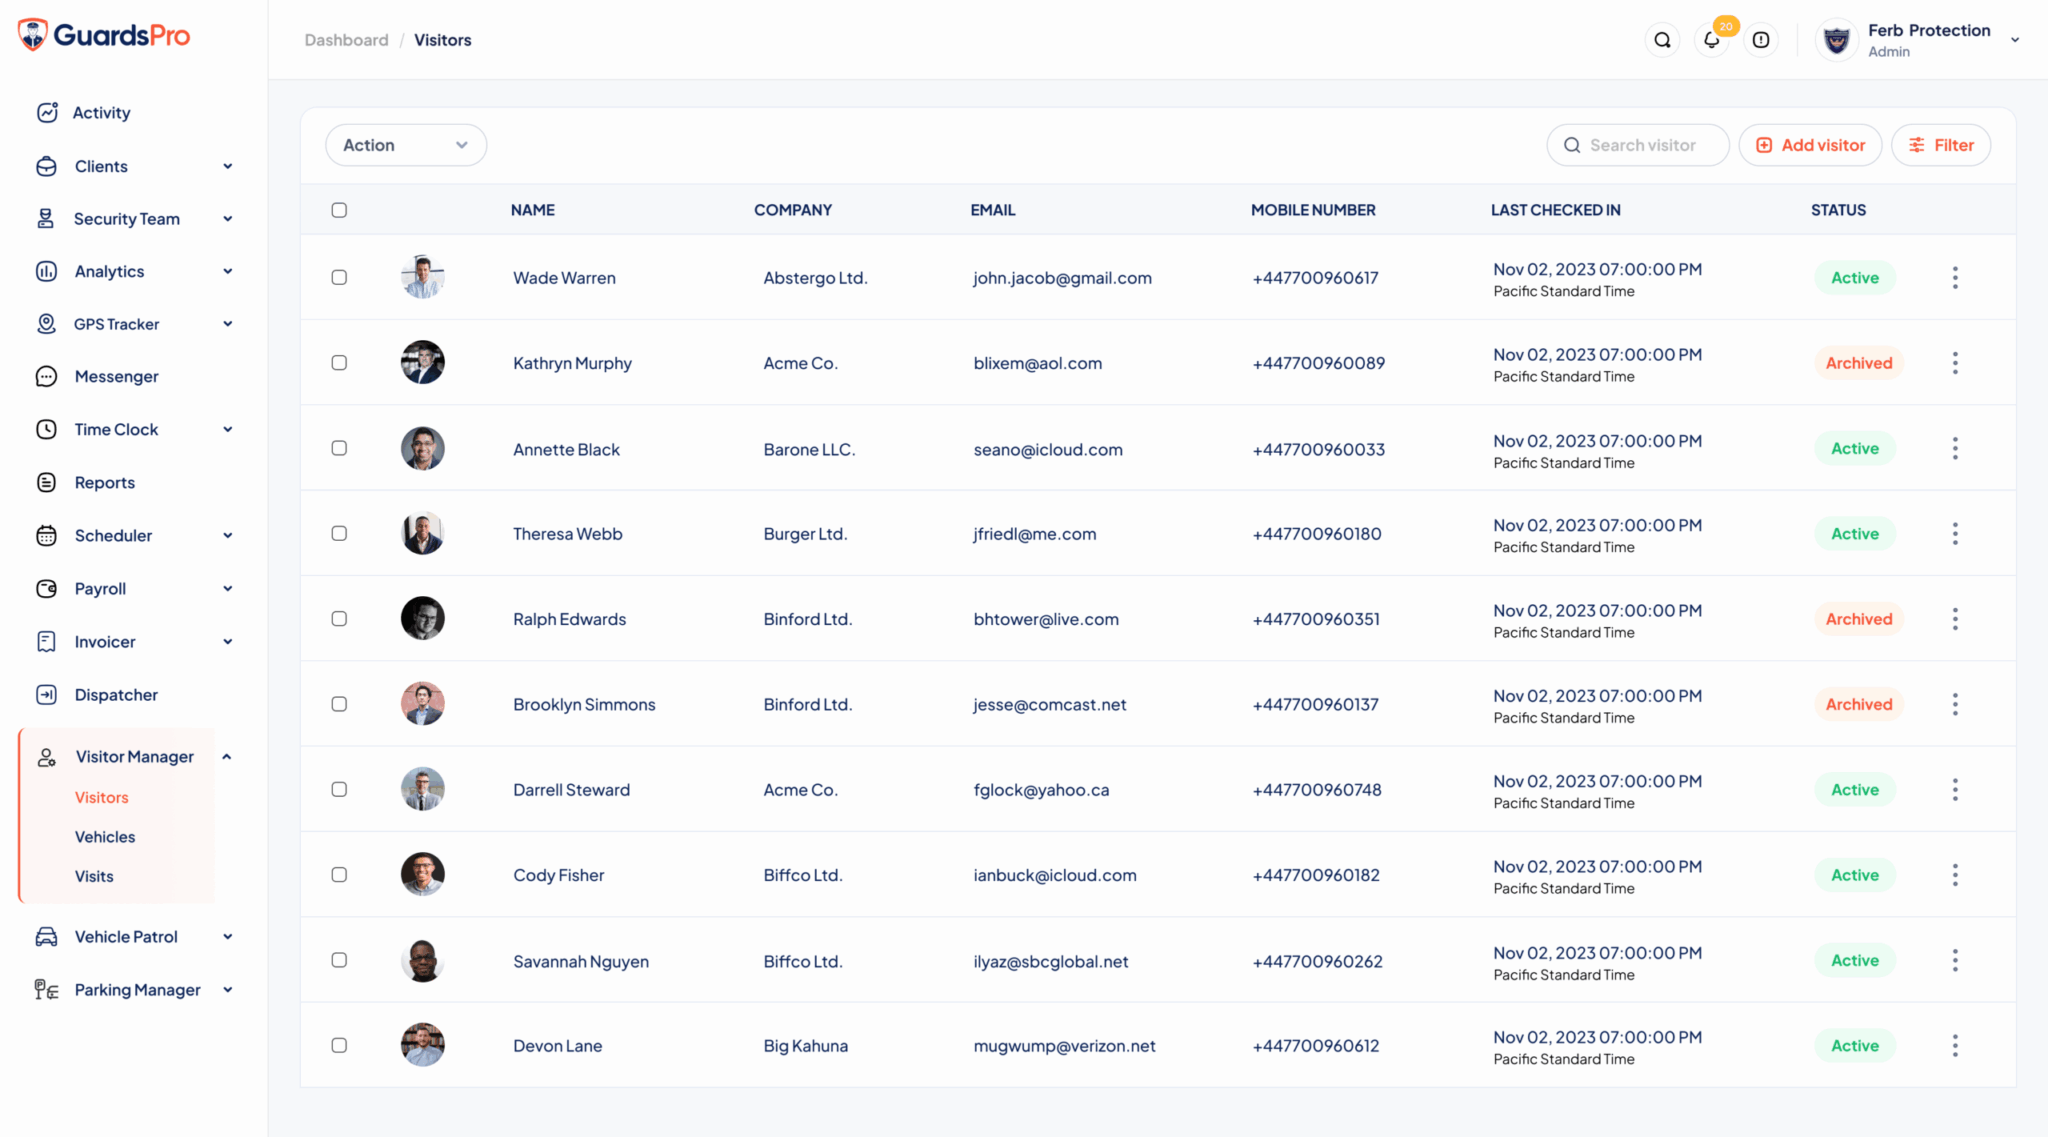Image resolution: width=2048 pixels, height=1137 pixels.
Task: Open three-dot menu for Devon Lane
Action: click(x=1954, y=1045)
